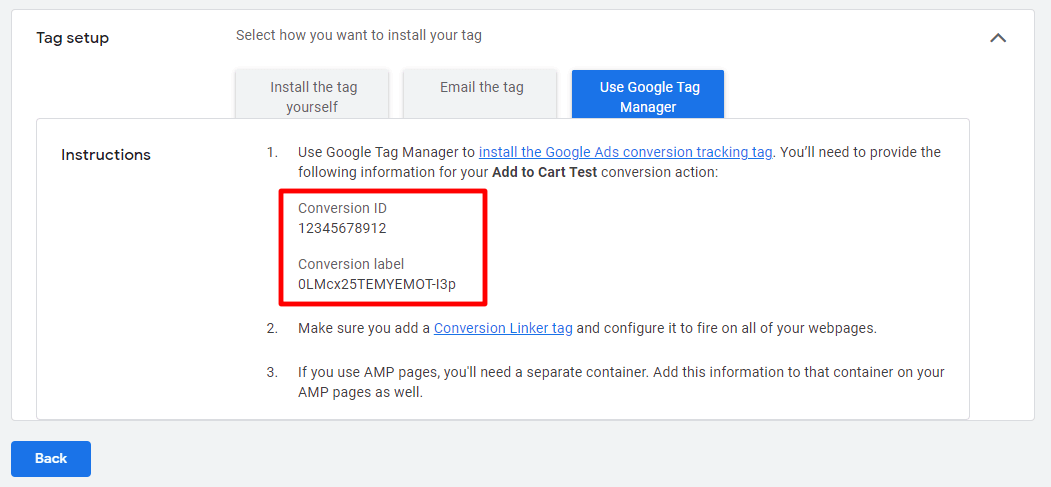Click the Add to Cart Test bold text
1051x487 pixels.
(x=544, y=172)
